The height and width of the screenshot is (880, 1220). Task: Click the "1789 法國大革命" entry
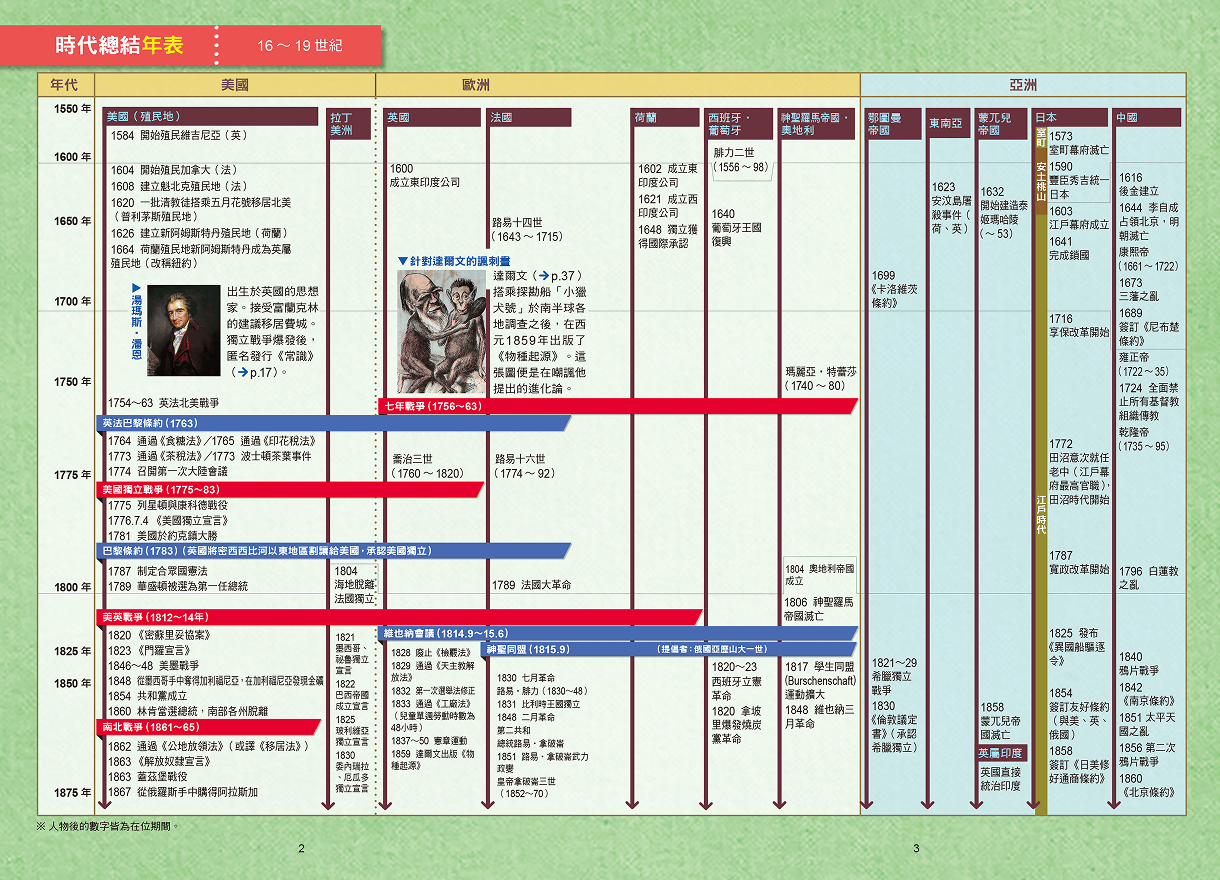532,584
